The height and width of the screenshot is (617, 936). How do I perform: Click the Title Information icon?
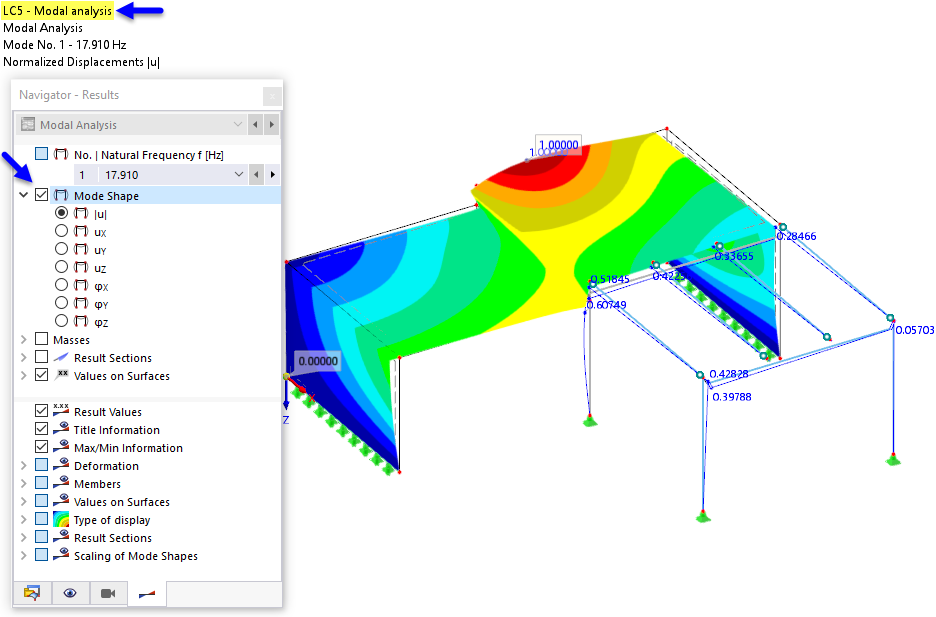pos(61,428)
